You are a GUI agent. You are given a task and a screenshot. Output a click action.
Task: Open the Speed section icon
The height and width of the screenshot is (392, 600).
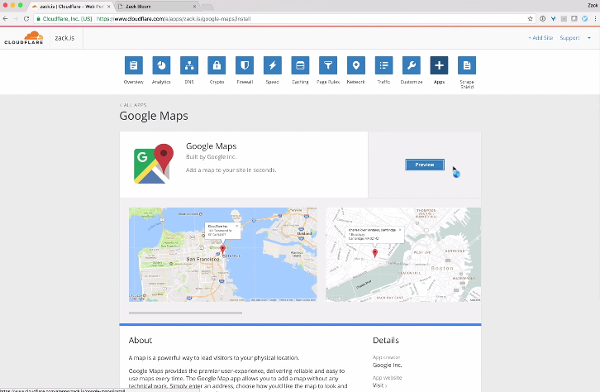tap(272, 65)
